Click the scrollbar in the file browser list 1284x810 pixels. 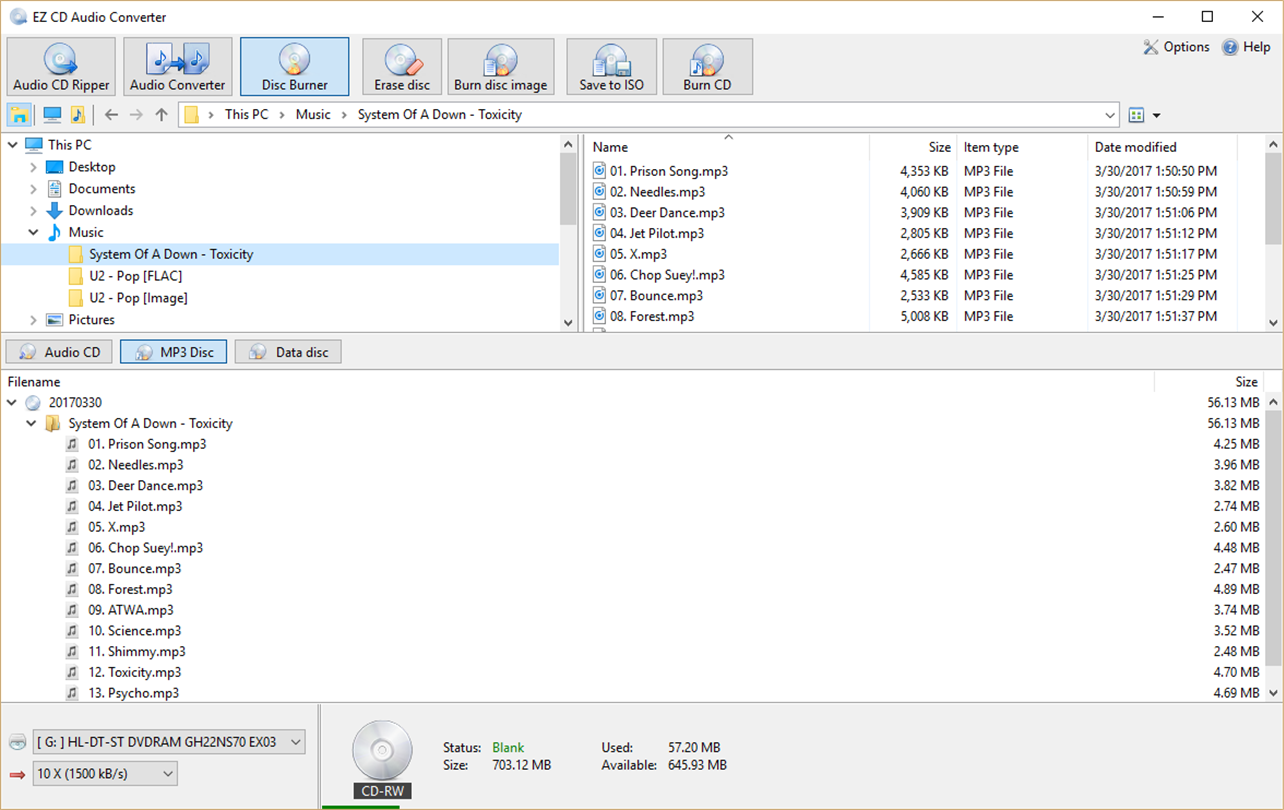point(1273,198)
